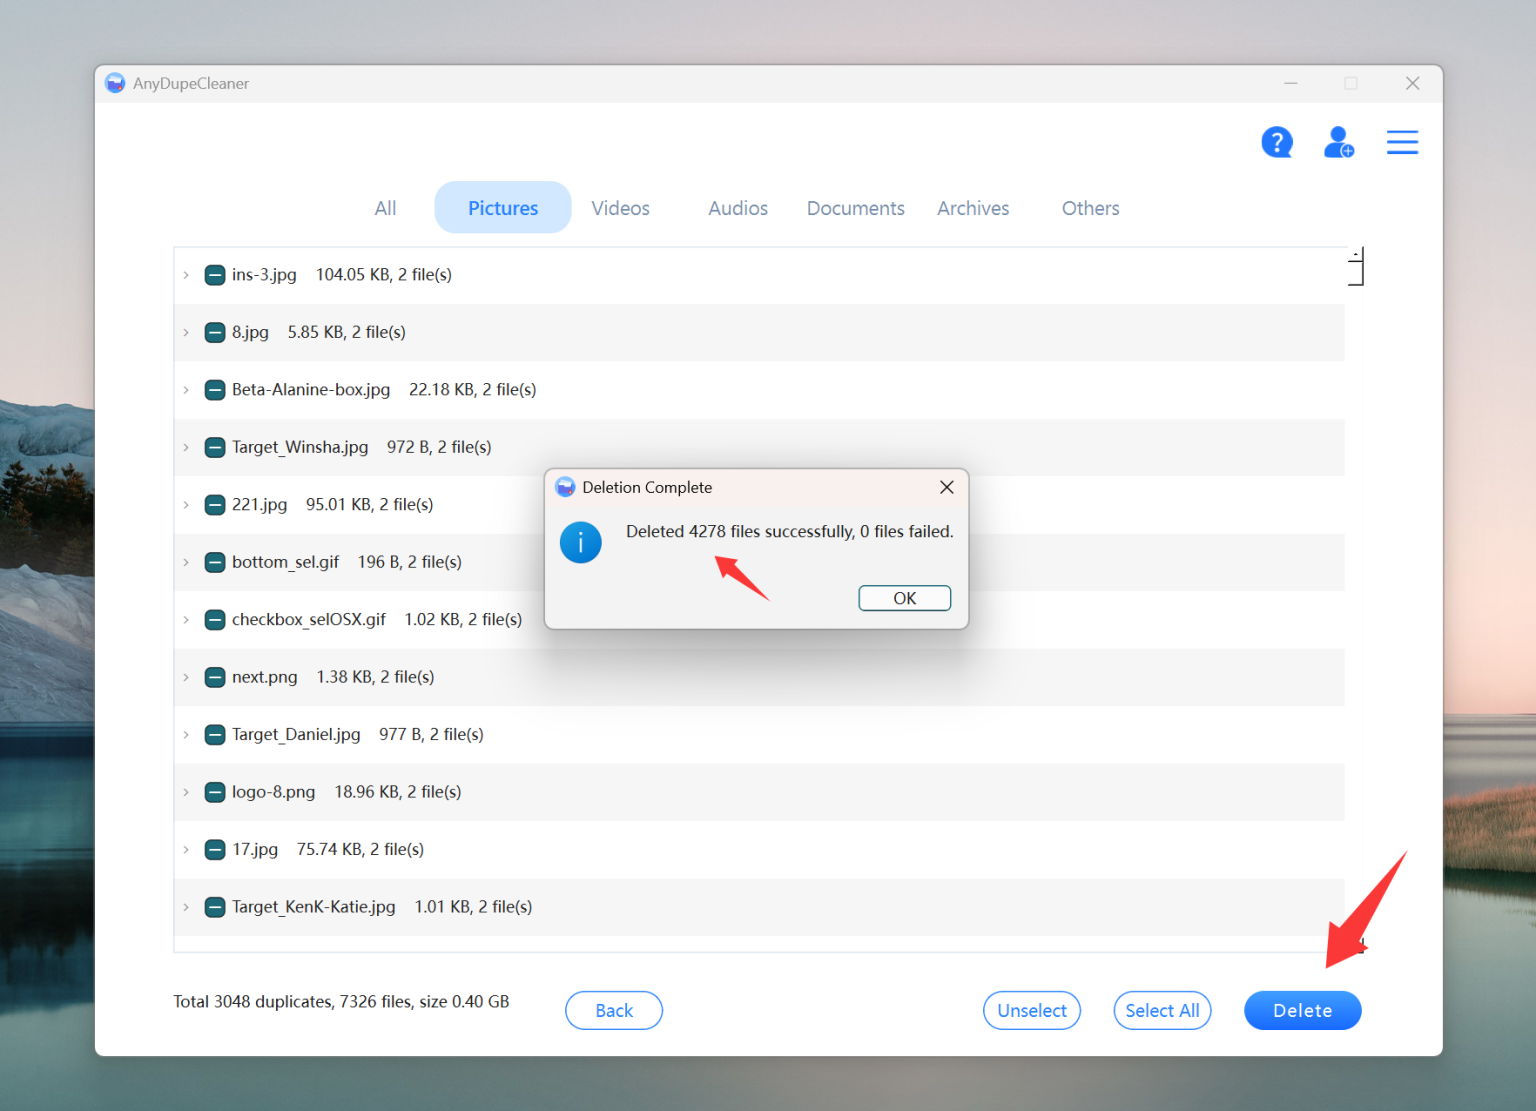Viewport: 1536px width, 1111px height.
Task: Expand the 17.jpg duplicate group
Action: 187,849
